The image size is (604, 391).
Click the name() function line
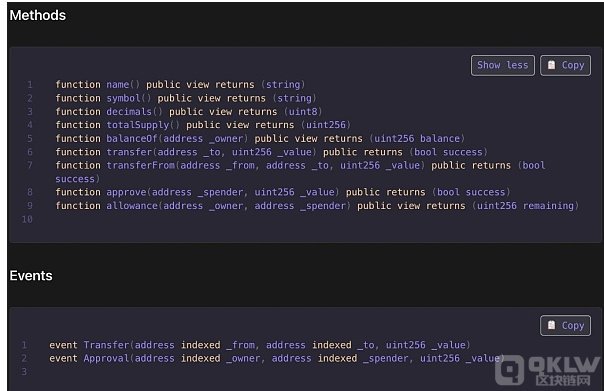180,84
